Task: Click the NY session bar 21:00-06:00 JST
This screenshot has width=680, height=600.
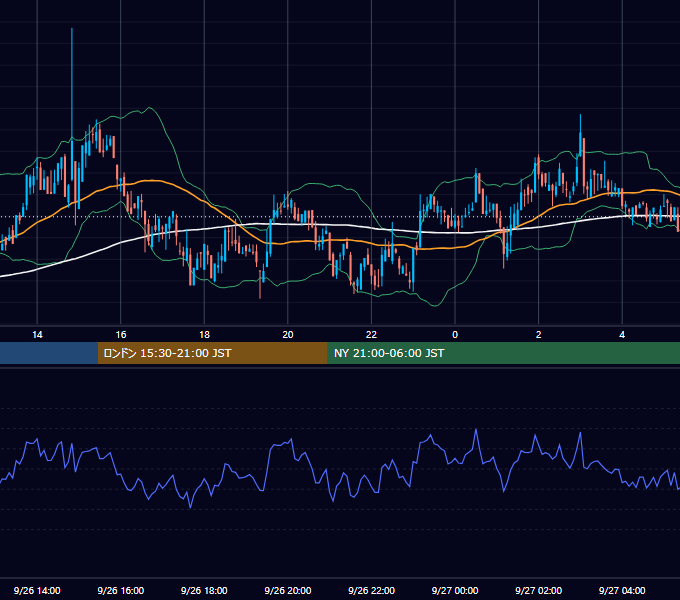Action: pyautogui.click(x=503, y=353)
